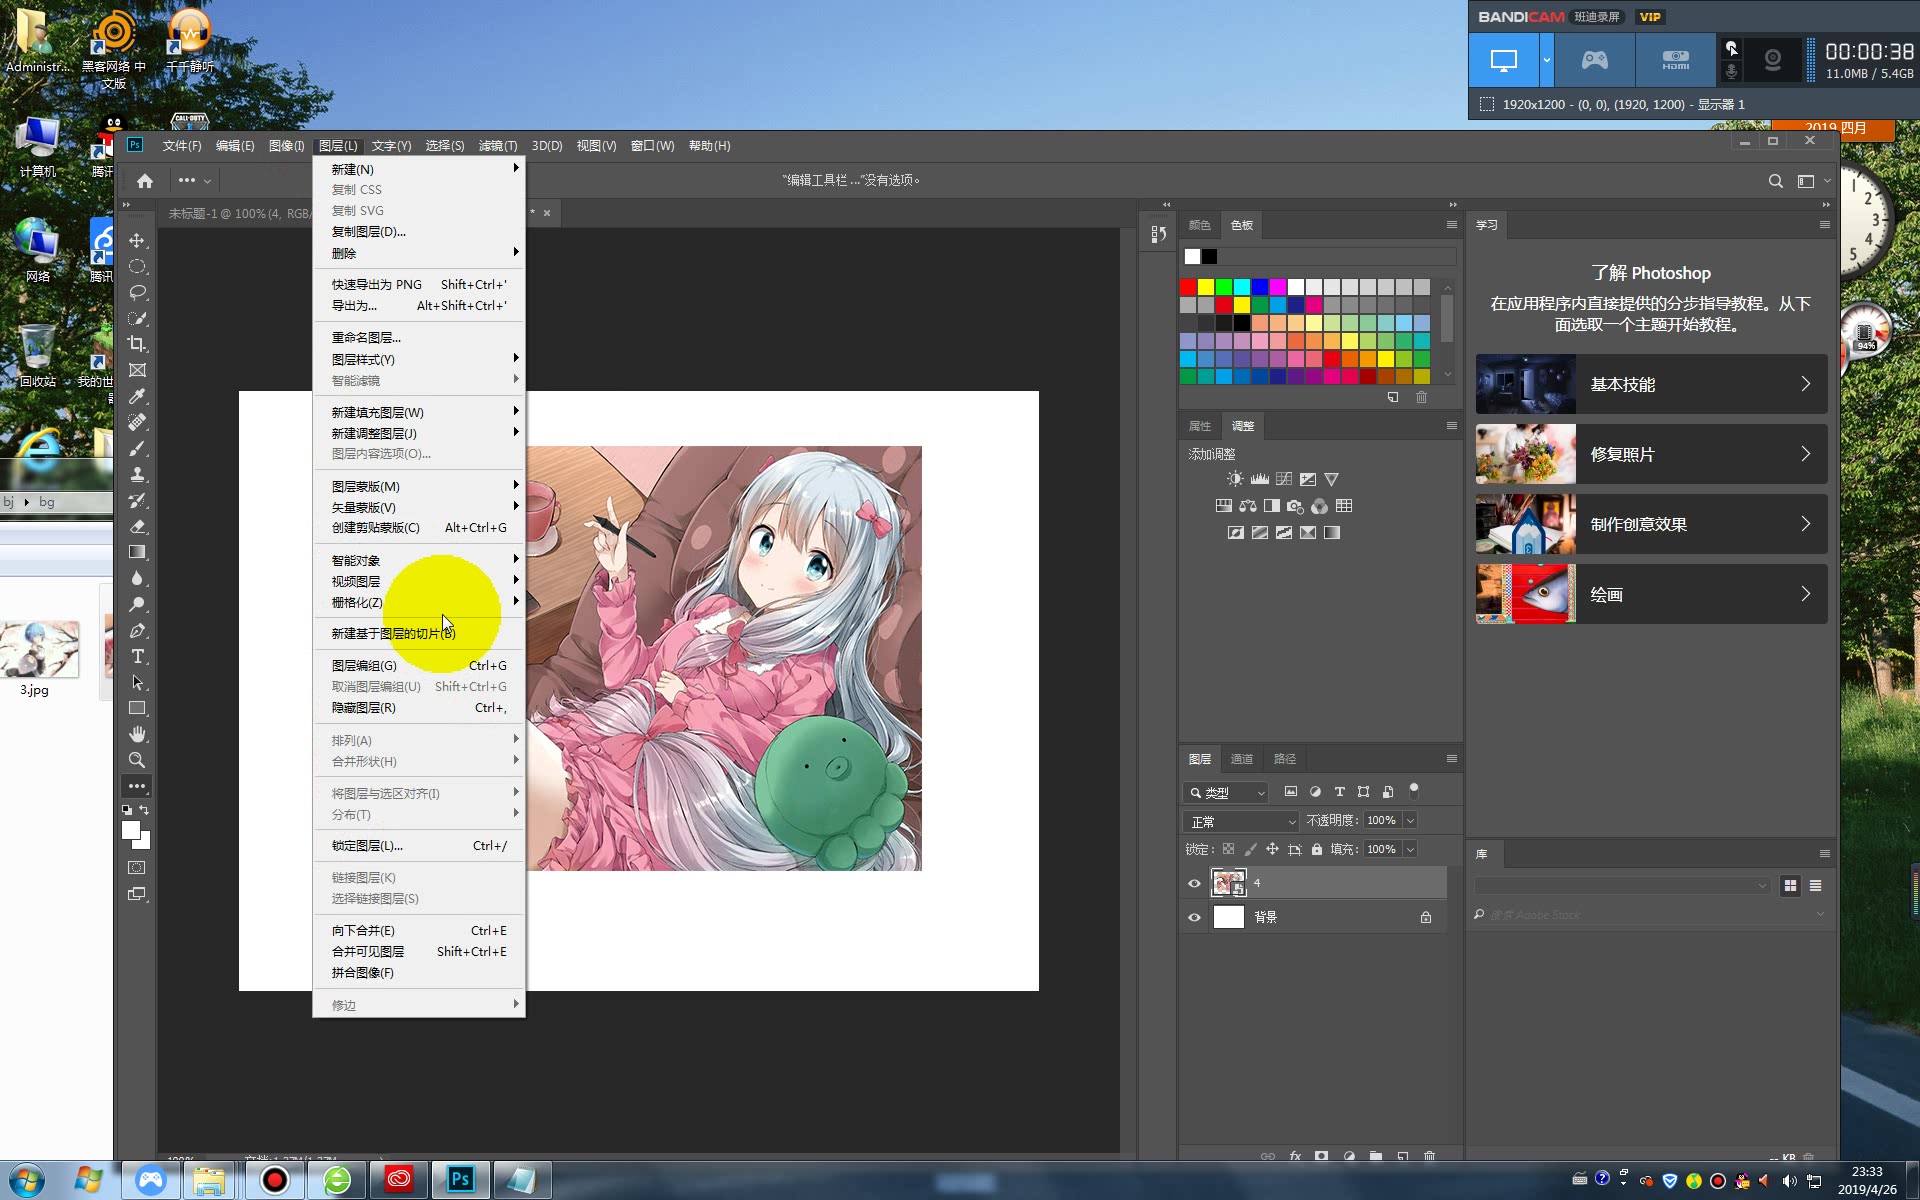Select the Eraser tool
This screenshot has width=1920, height=1200.
click(x=137, y=526)
